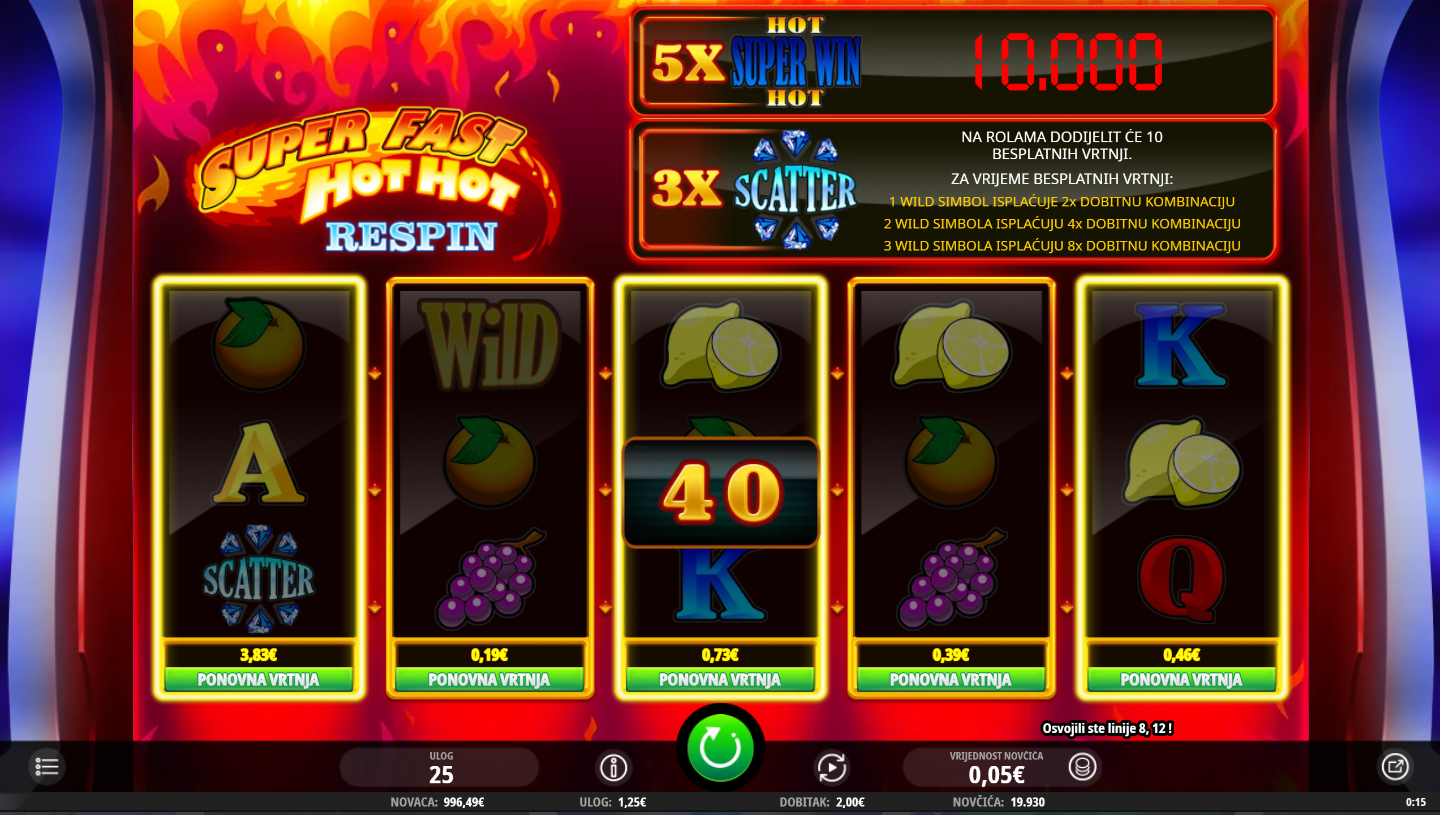Select the Ulog 25 bet field
Screen dimensions: 1440x815
click(x=440, y=768)
